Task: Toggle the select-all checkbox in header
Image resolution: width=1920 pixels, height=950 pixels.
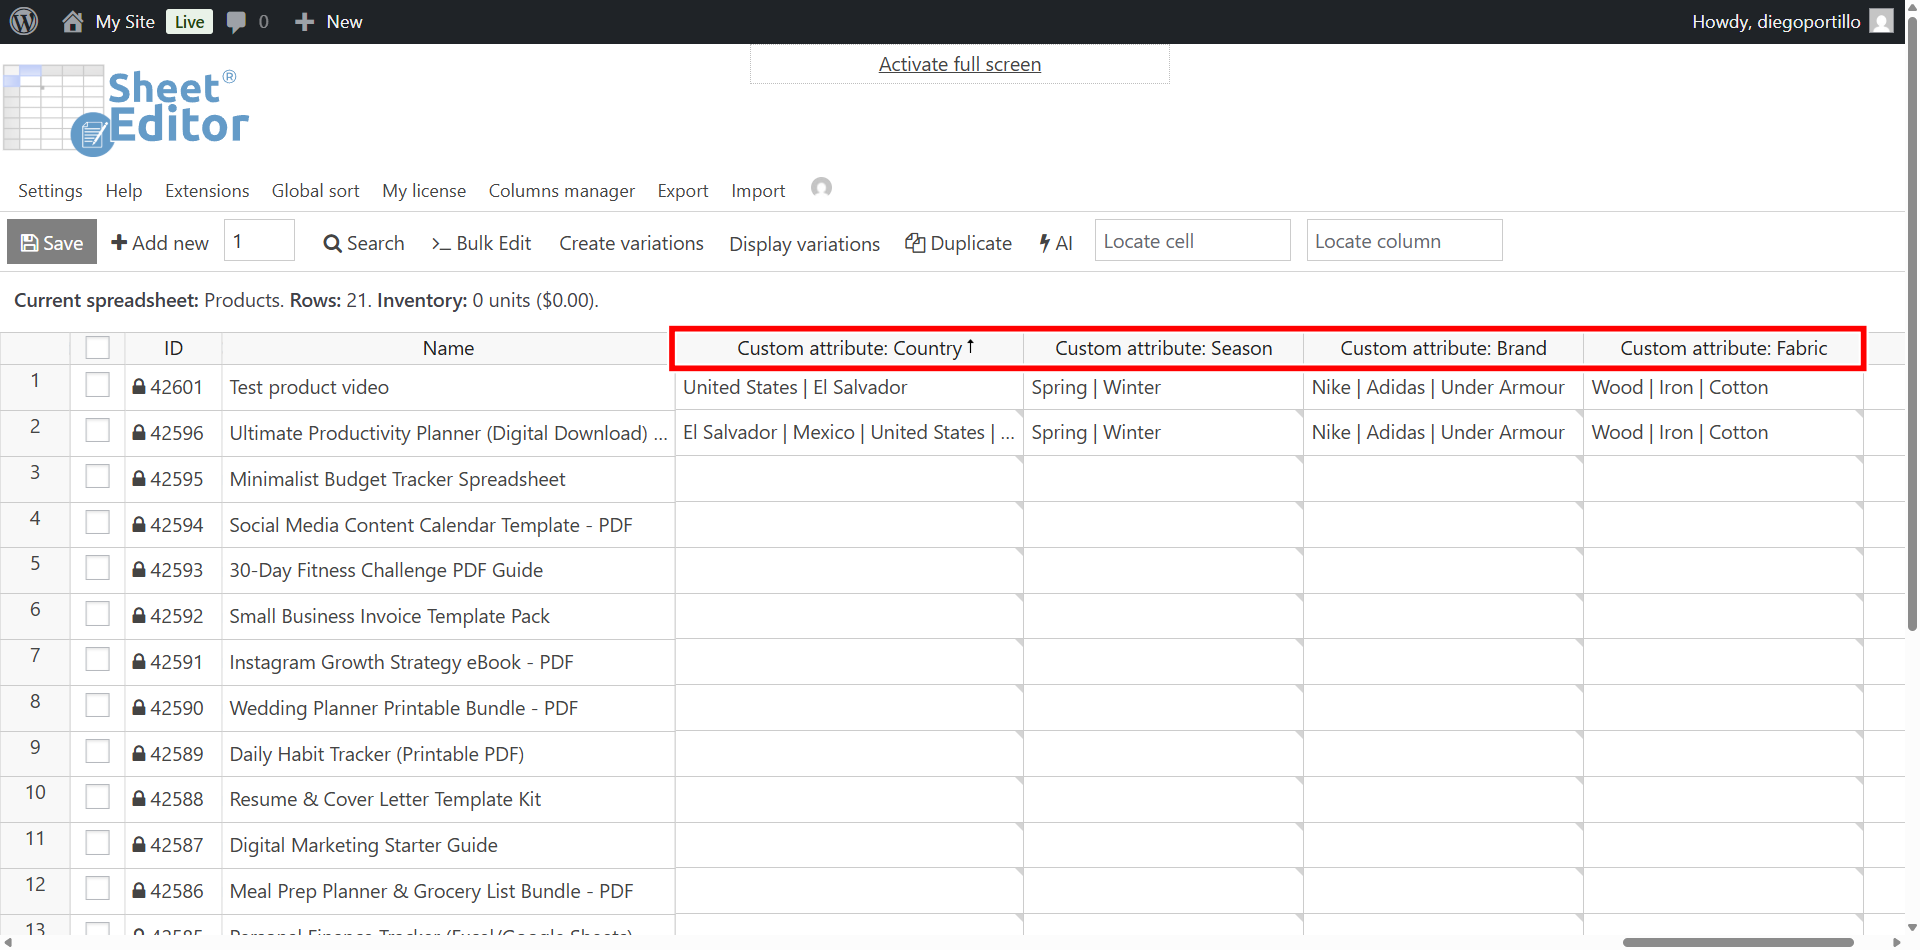Action: tap(97, 348)
